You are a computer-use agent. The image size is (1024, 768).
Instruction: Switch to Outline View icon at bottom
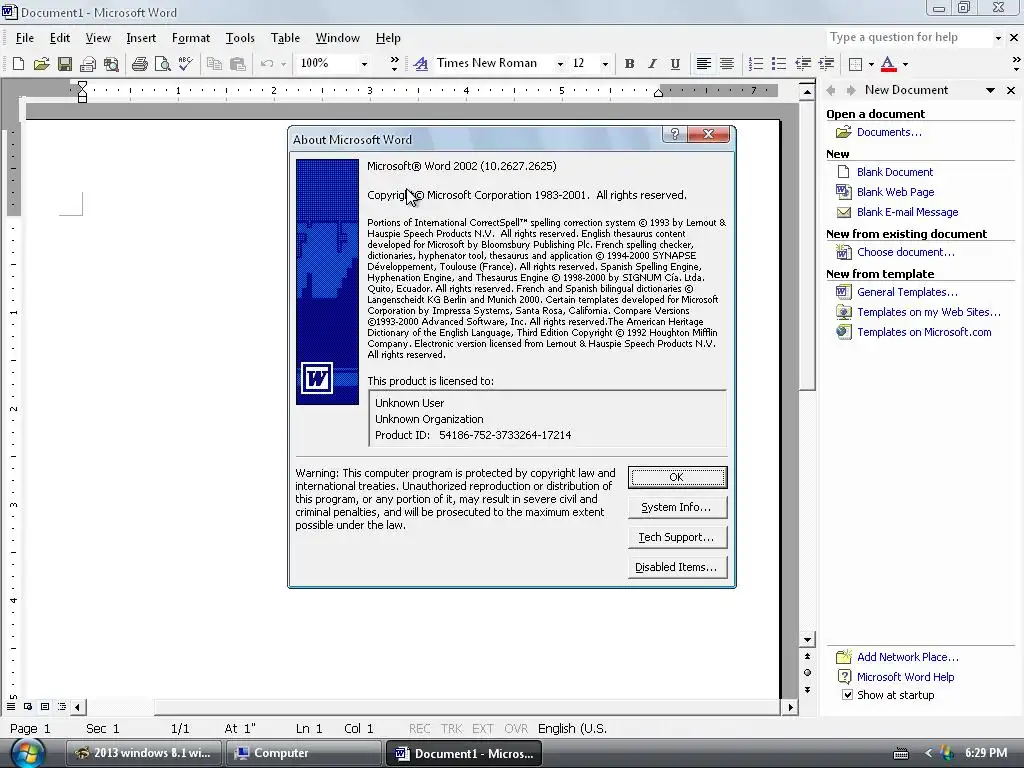62,707
